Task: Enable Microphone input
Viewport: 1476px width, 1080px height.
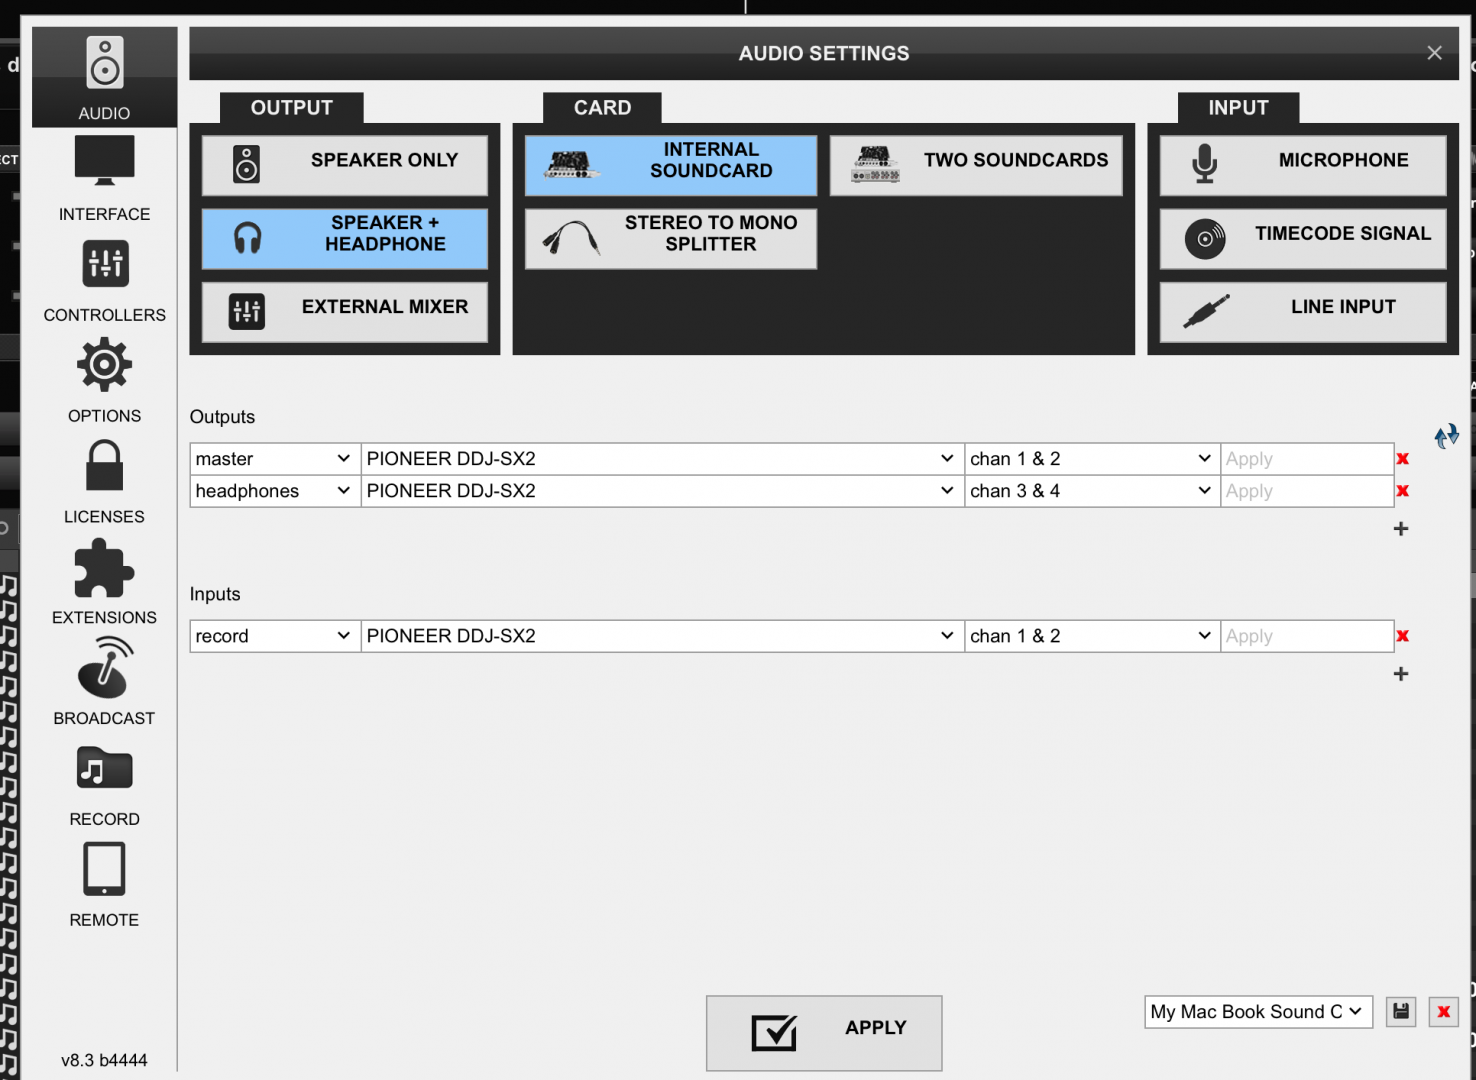Action: 1303,165
